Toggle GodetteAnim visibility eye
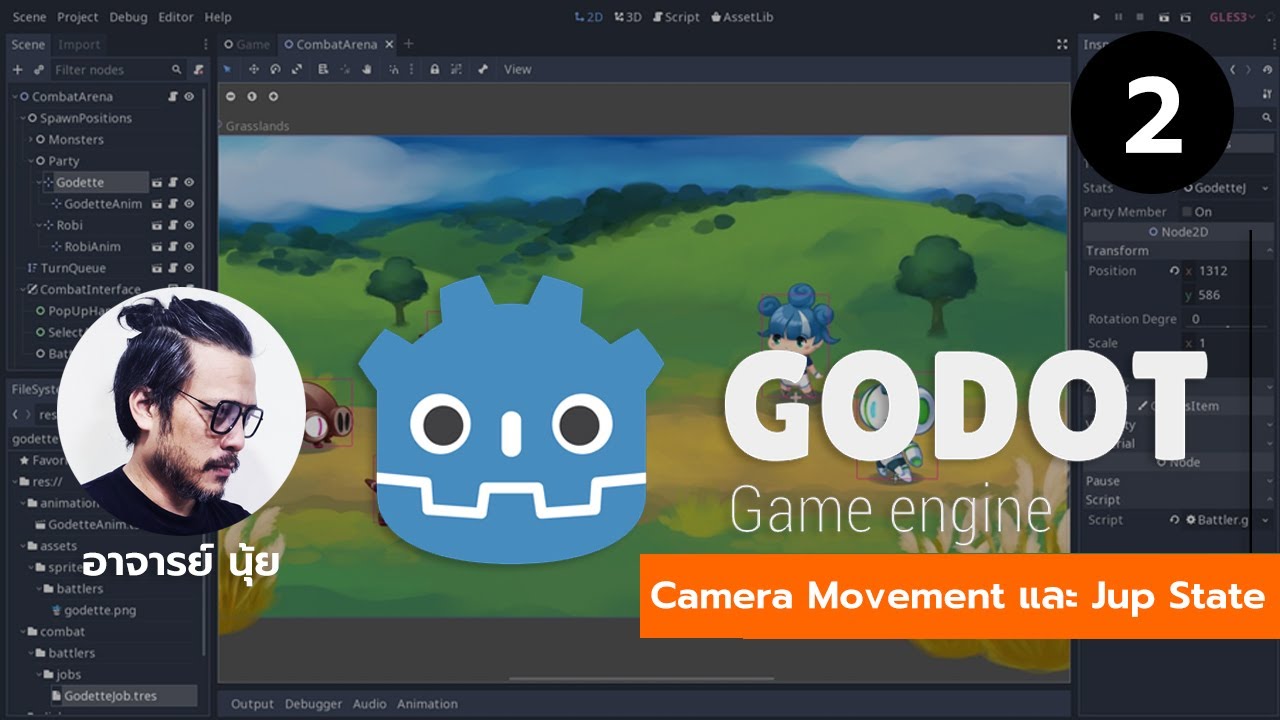This screenshot has height=720, width=1280. 189,204
